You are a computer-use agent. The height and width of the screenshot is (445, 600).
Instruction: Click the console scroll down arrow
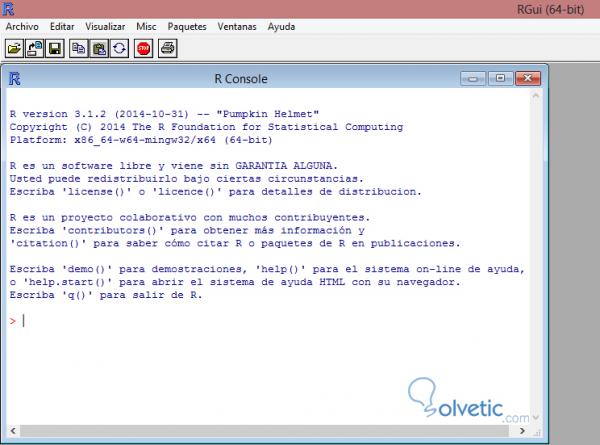click(x=536, y=417)
